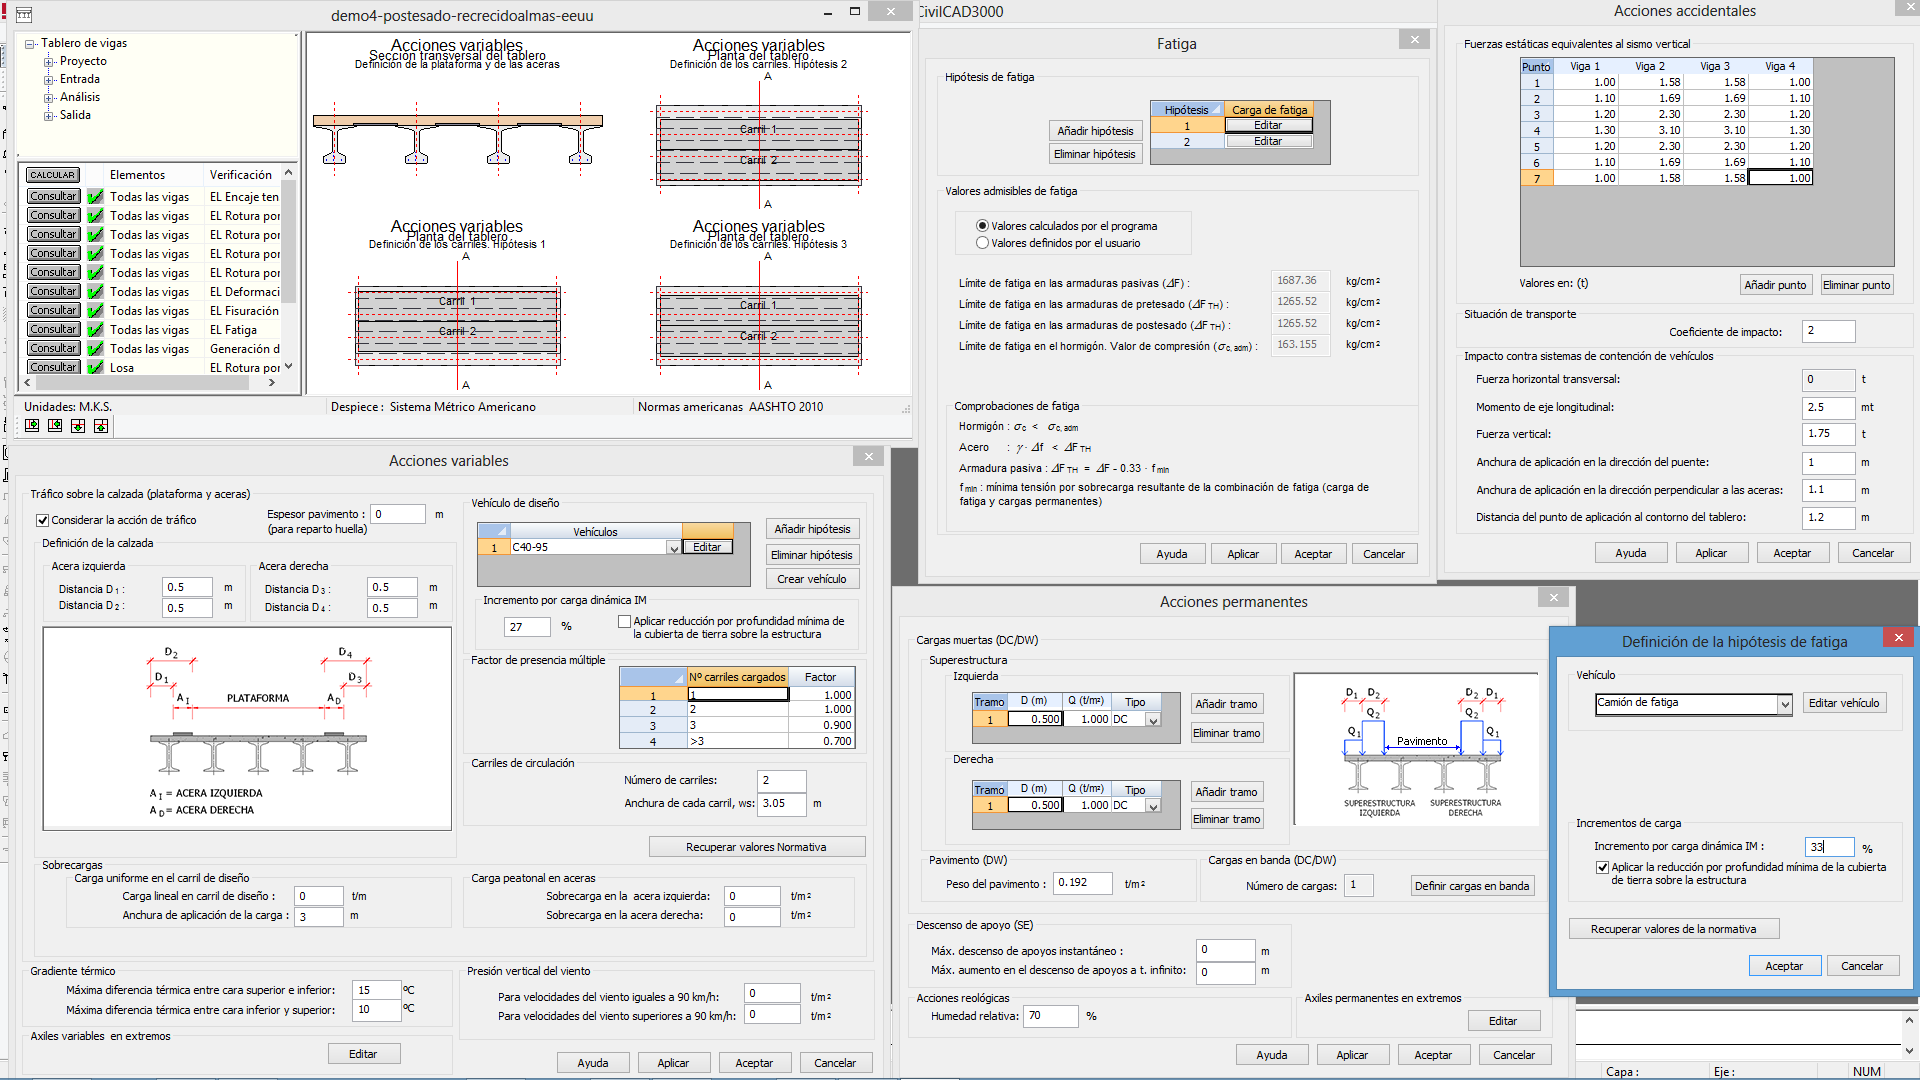Expand the Proyecto tree node

(x=49, y=62)
